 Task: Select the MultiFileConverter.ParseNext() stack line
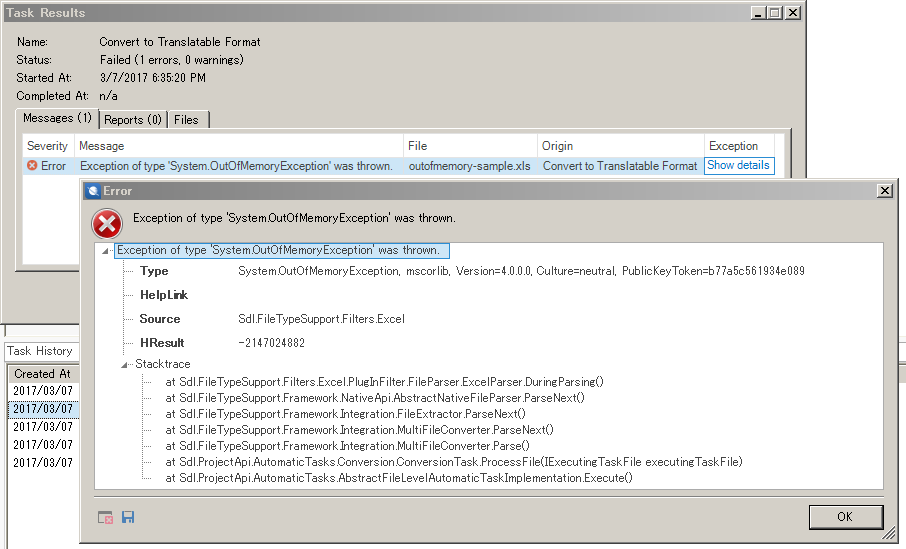click(x=359, y=430)
